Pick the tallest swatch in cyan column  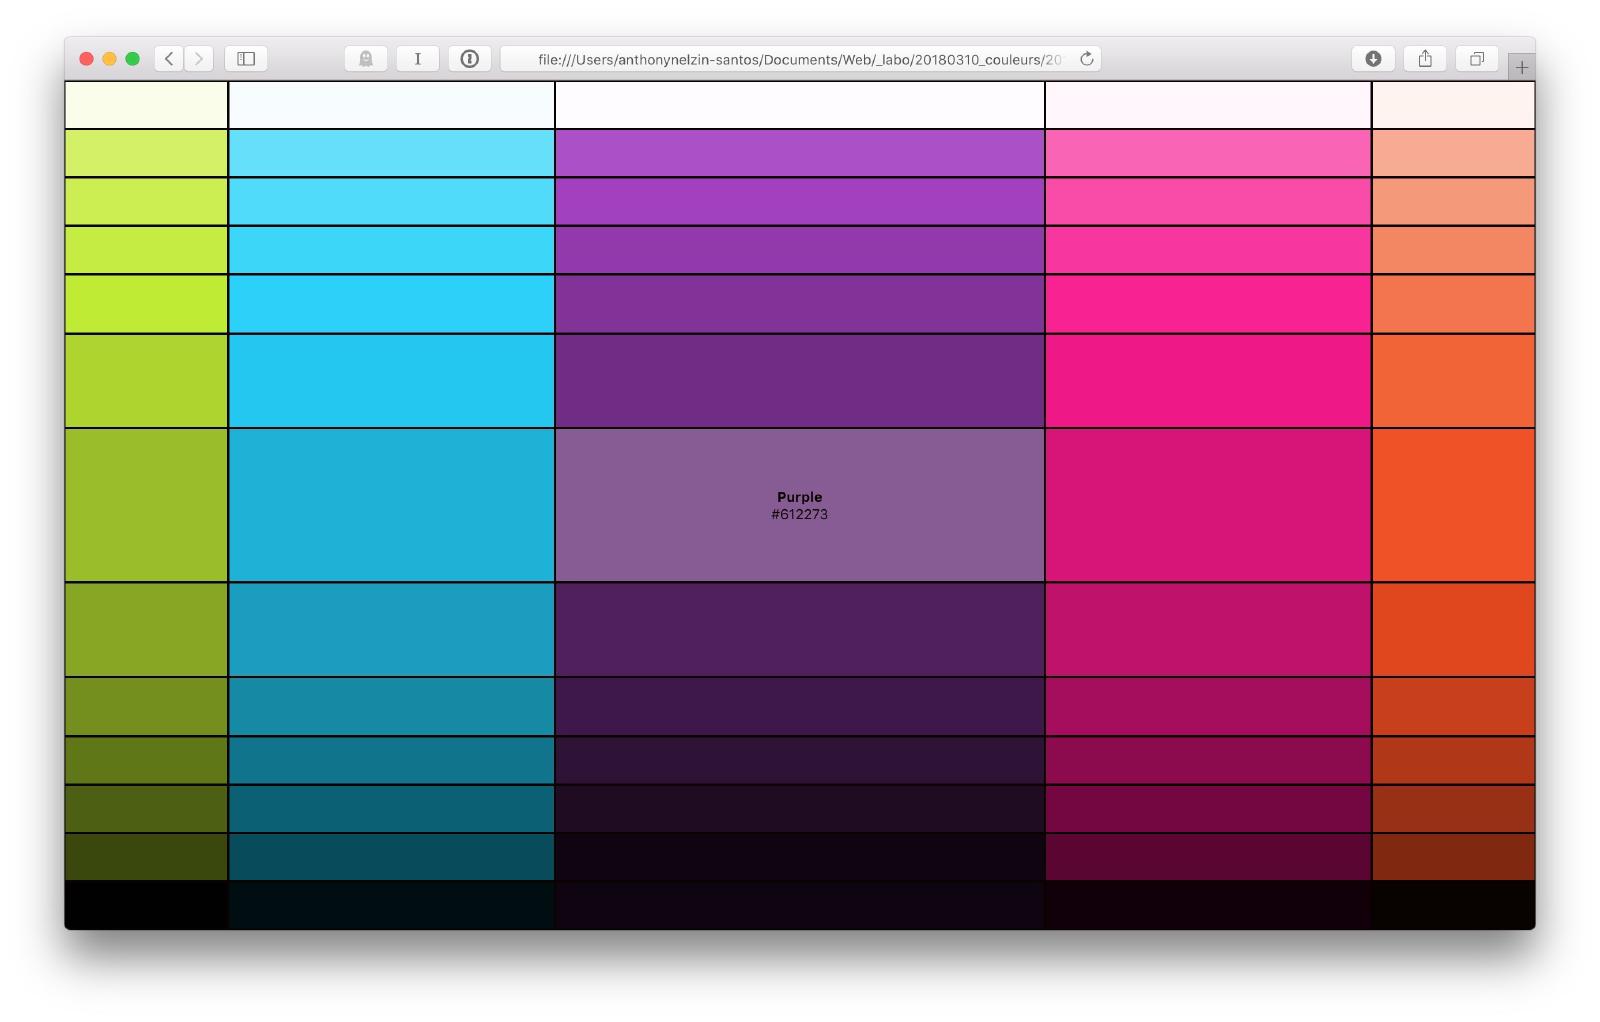[x=391, y=505]
